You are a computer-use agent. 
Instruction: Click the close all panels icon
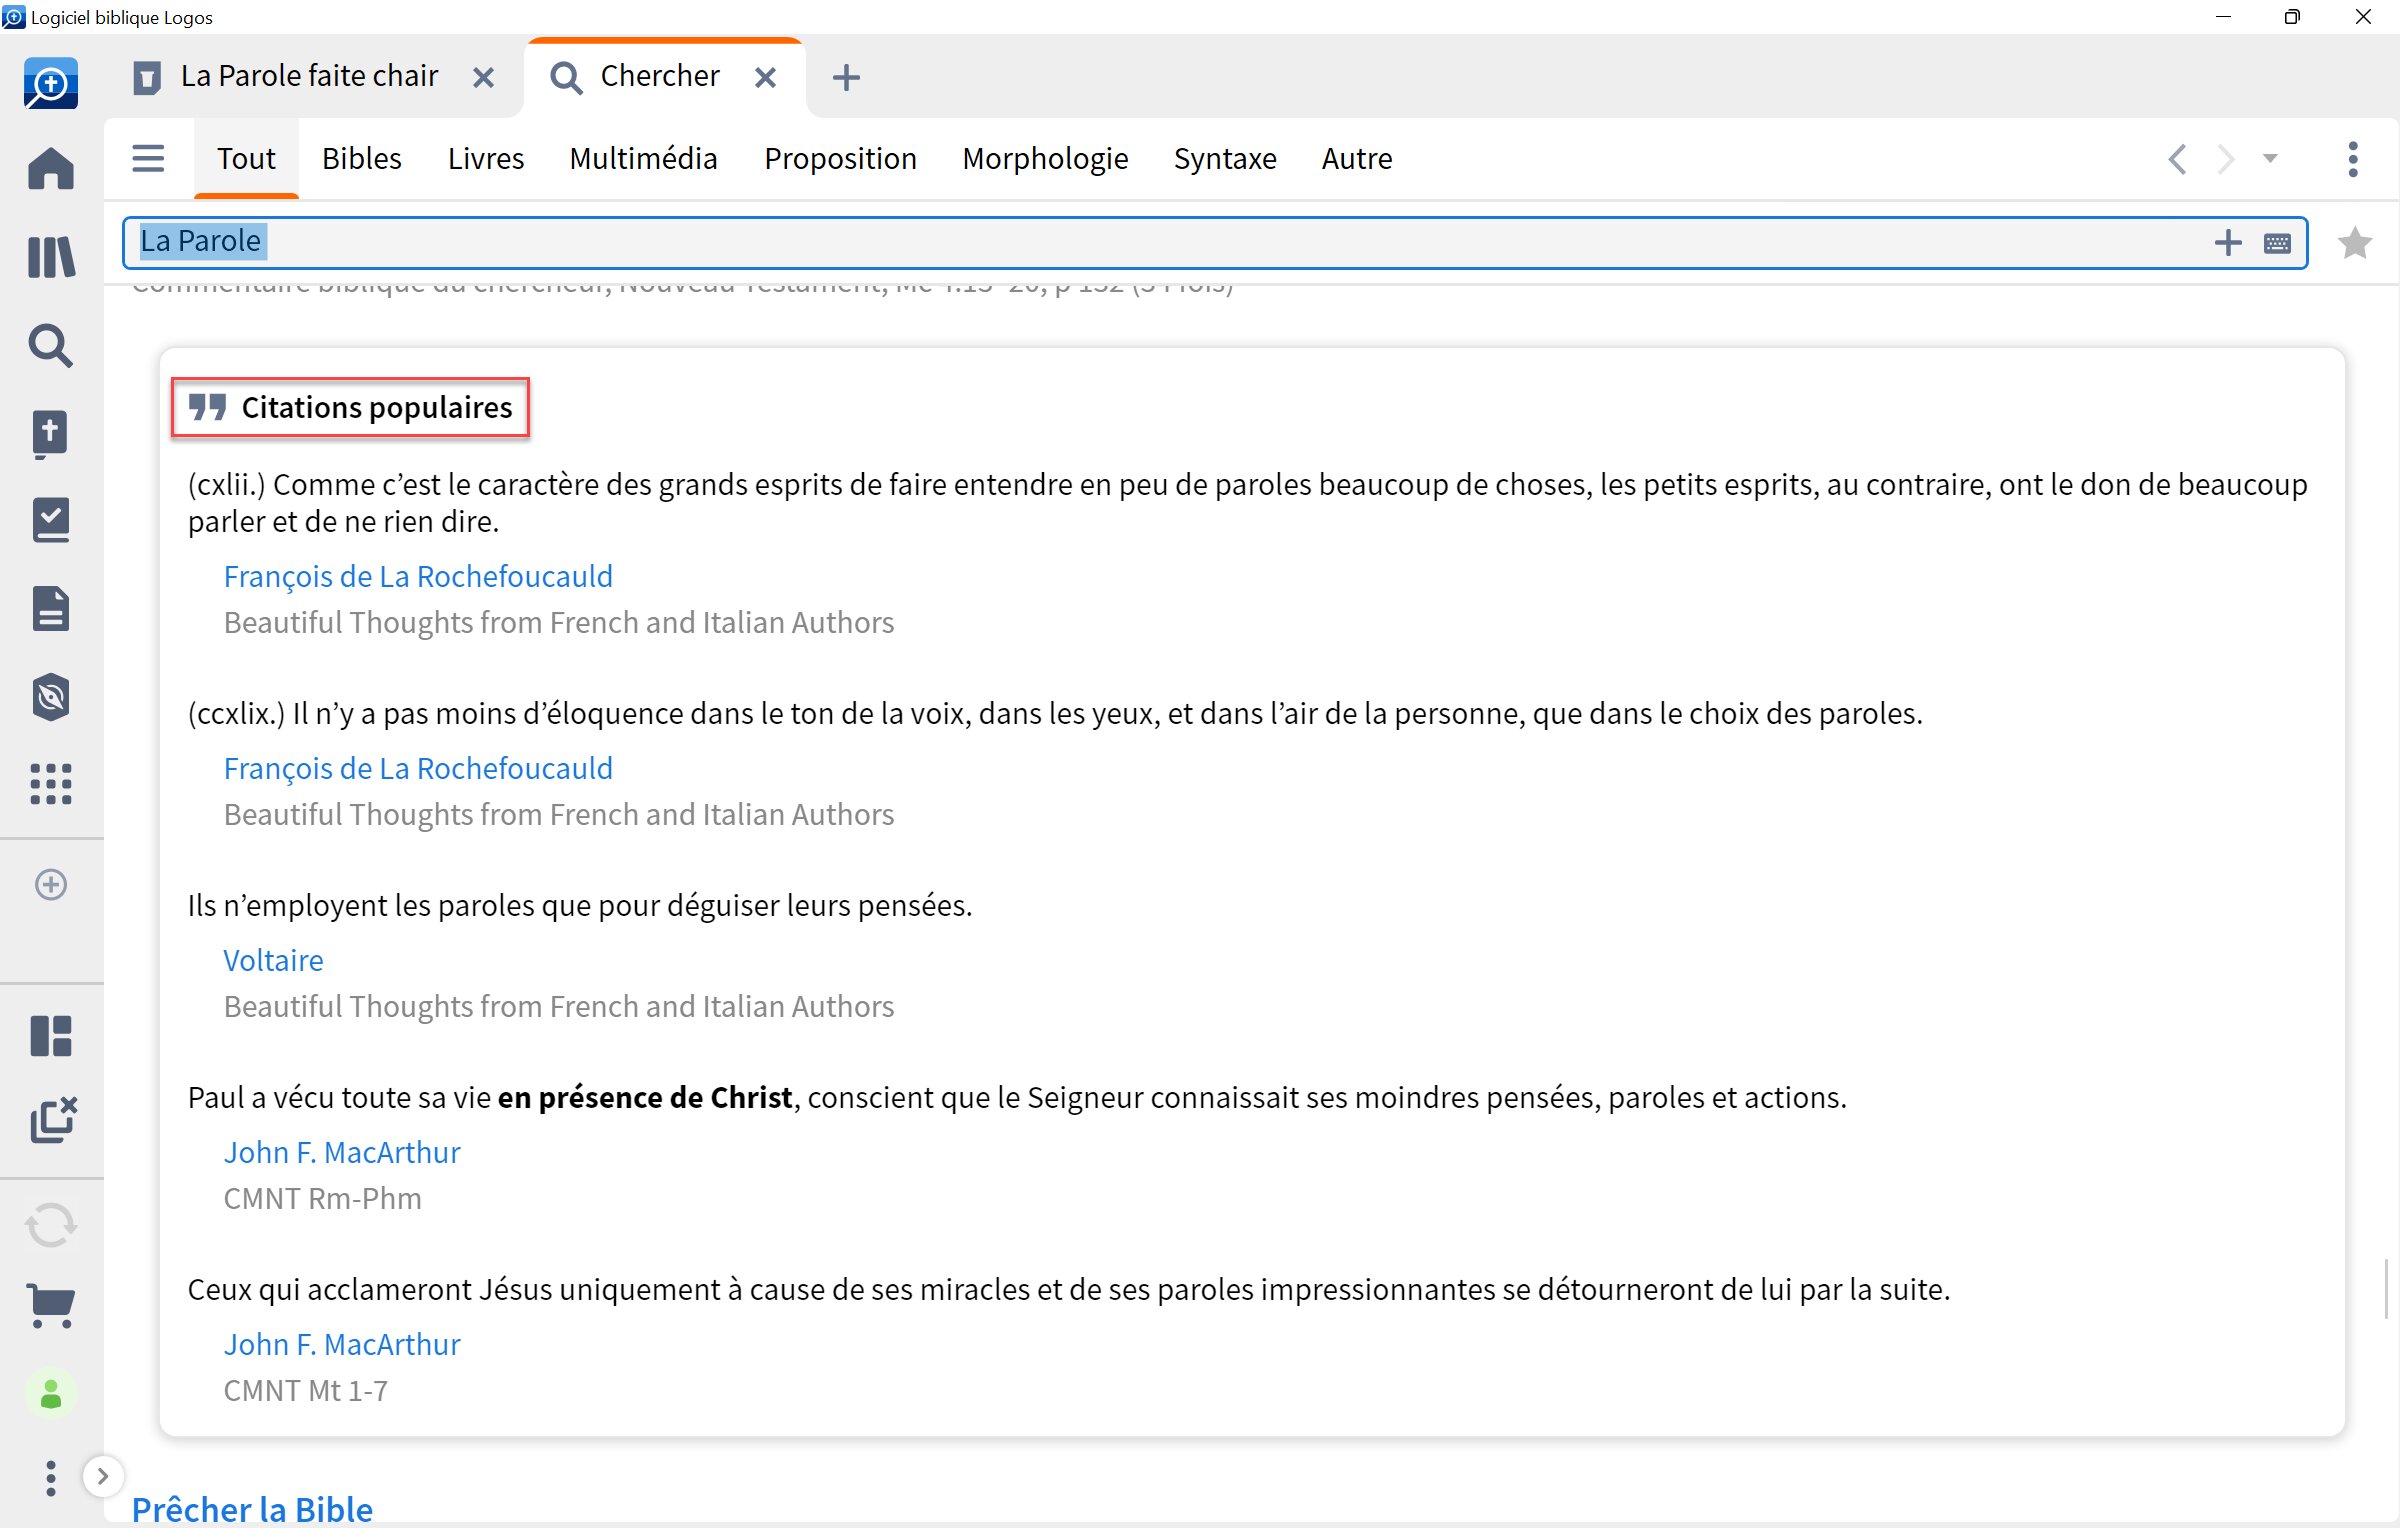point(54,1120)
